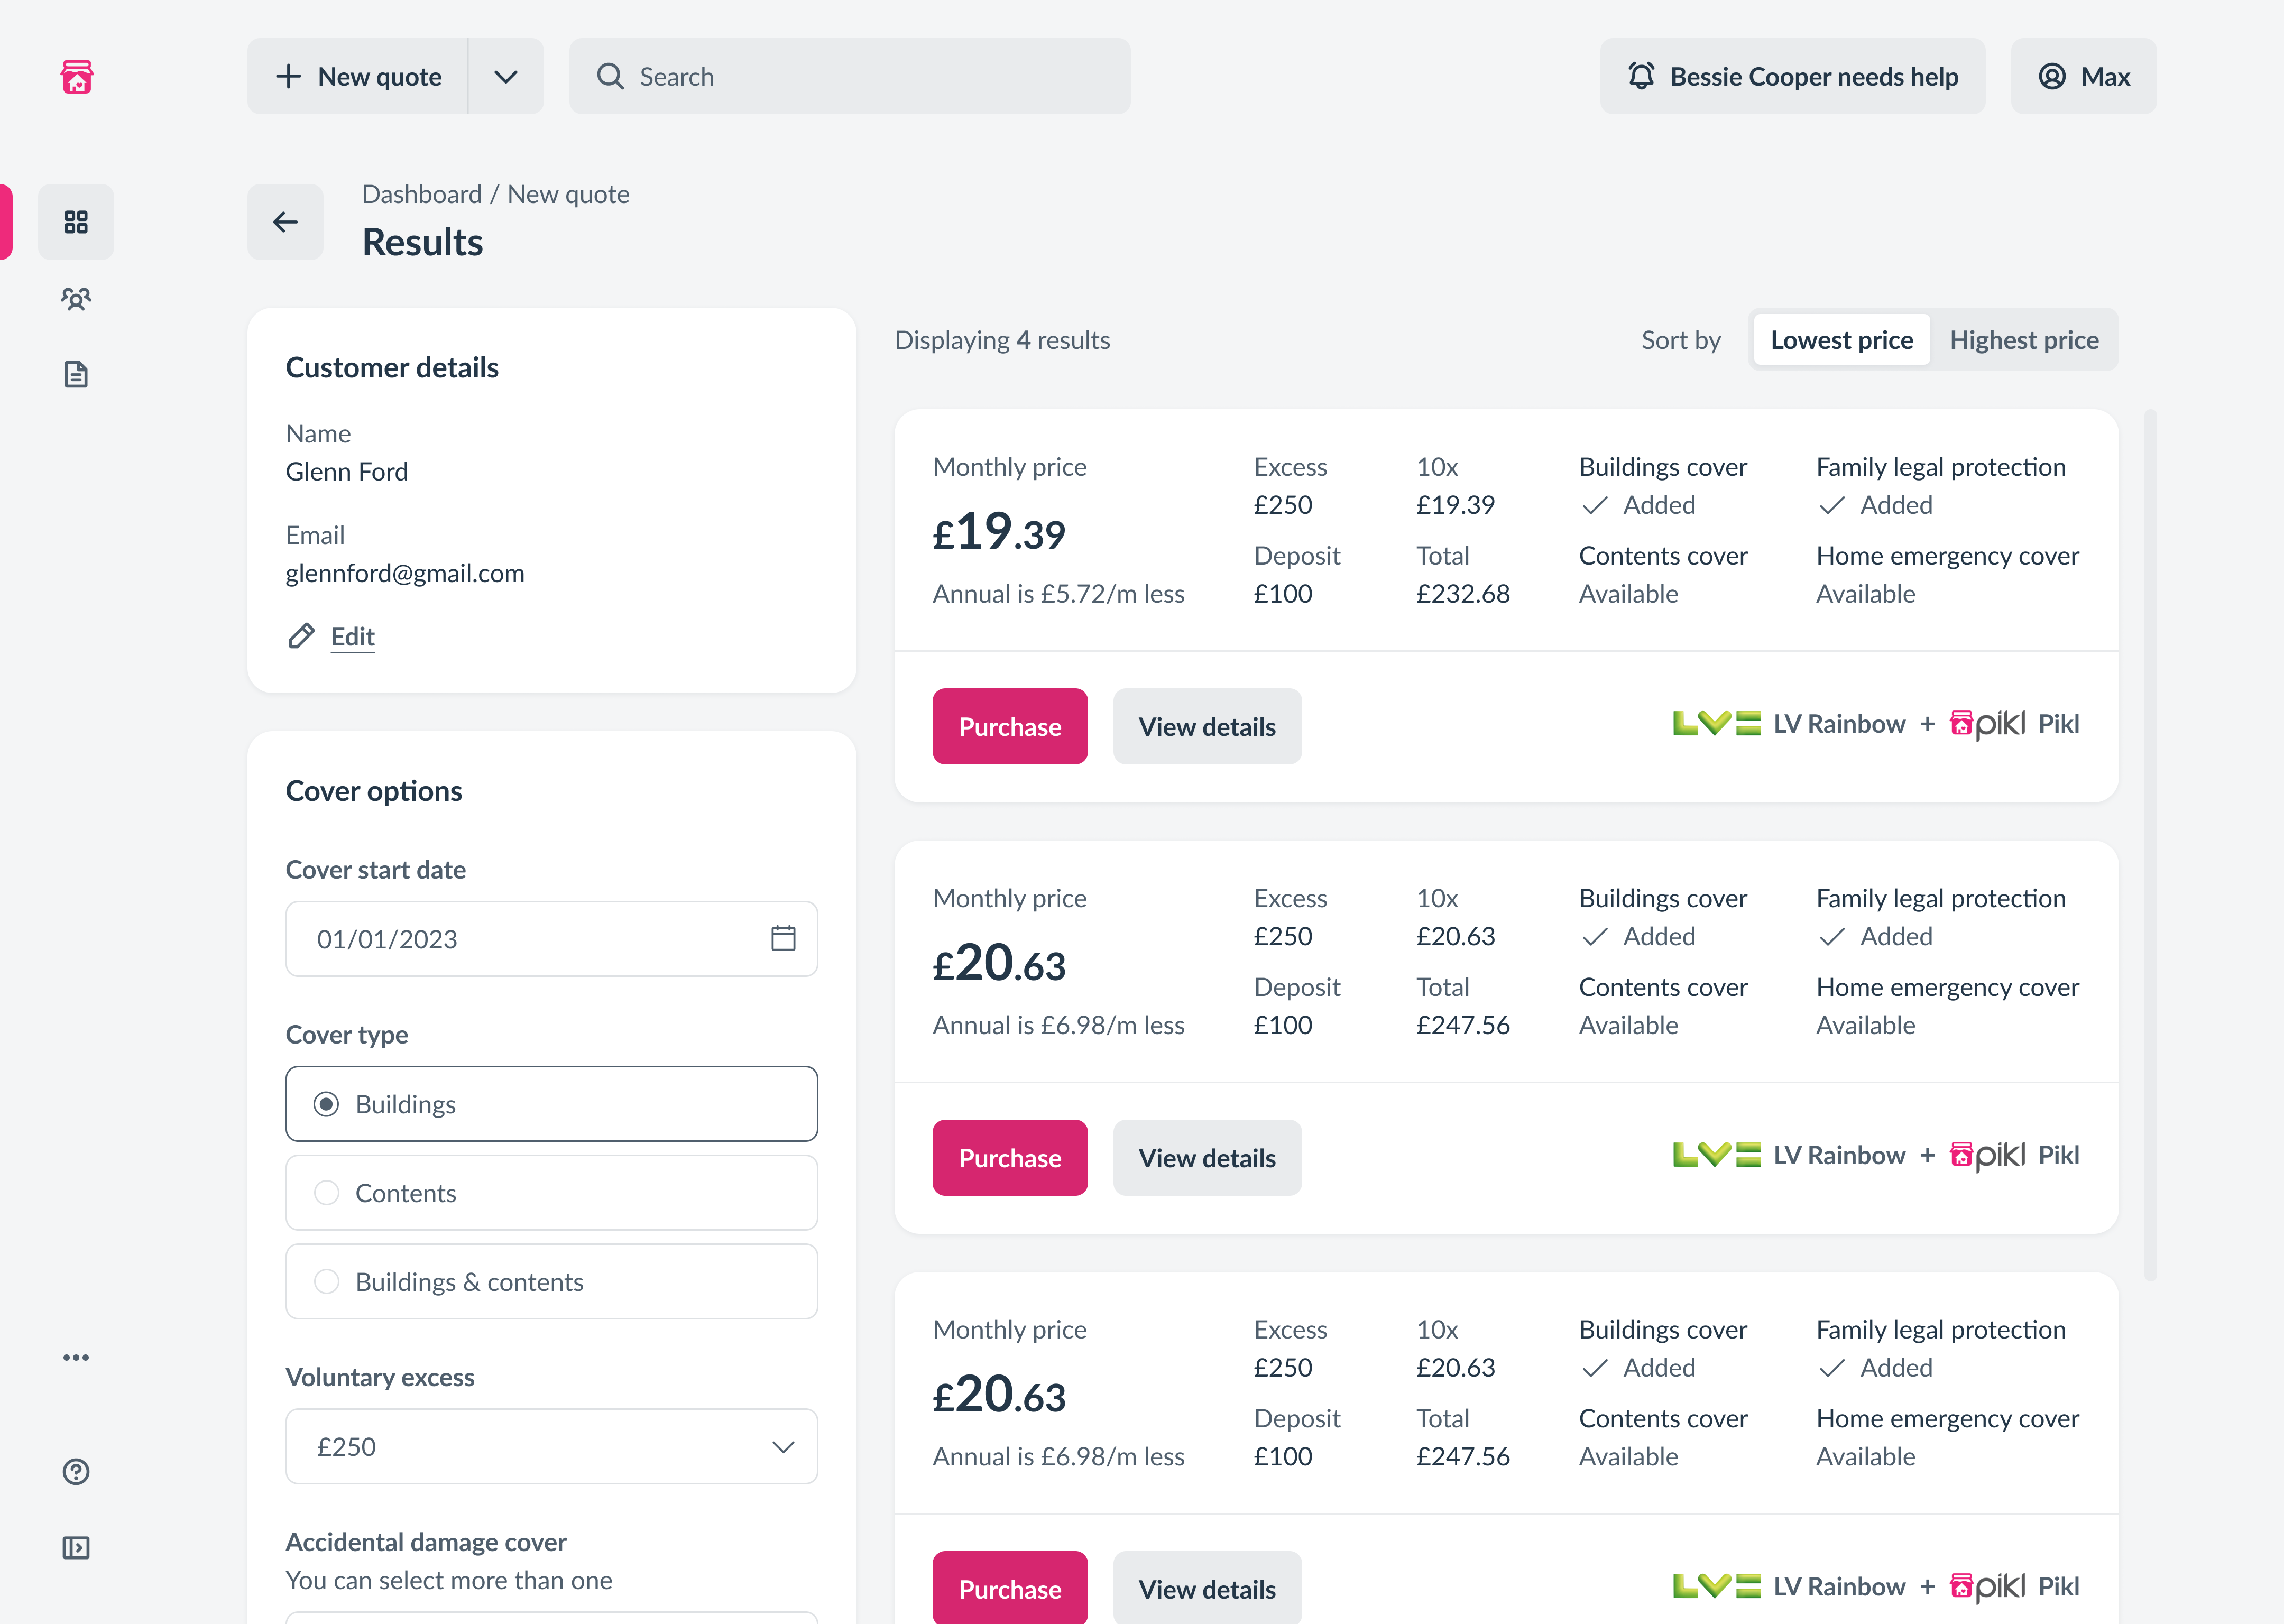
Task: Open the Voluntary excess £250 dropdown
Action: pyautogui.click(x=551, y=1447)
